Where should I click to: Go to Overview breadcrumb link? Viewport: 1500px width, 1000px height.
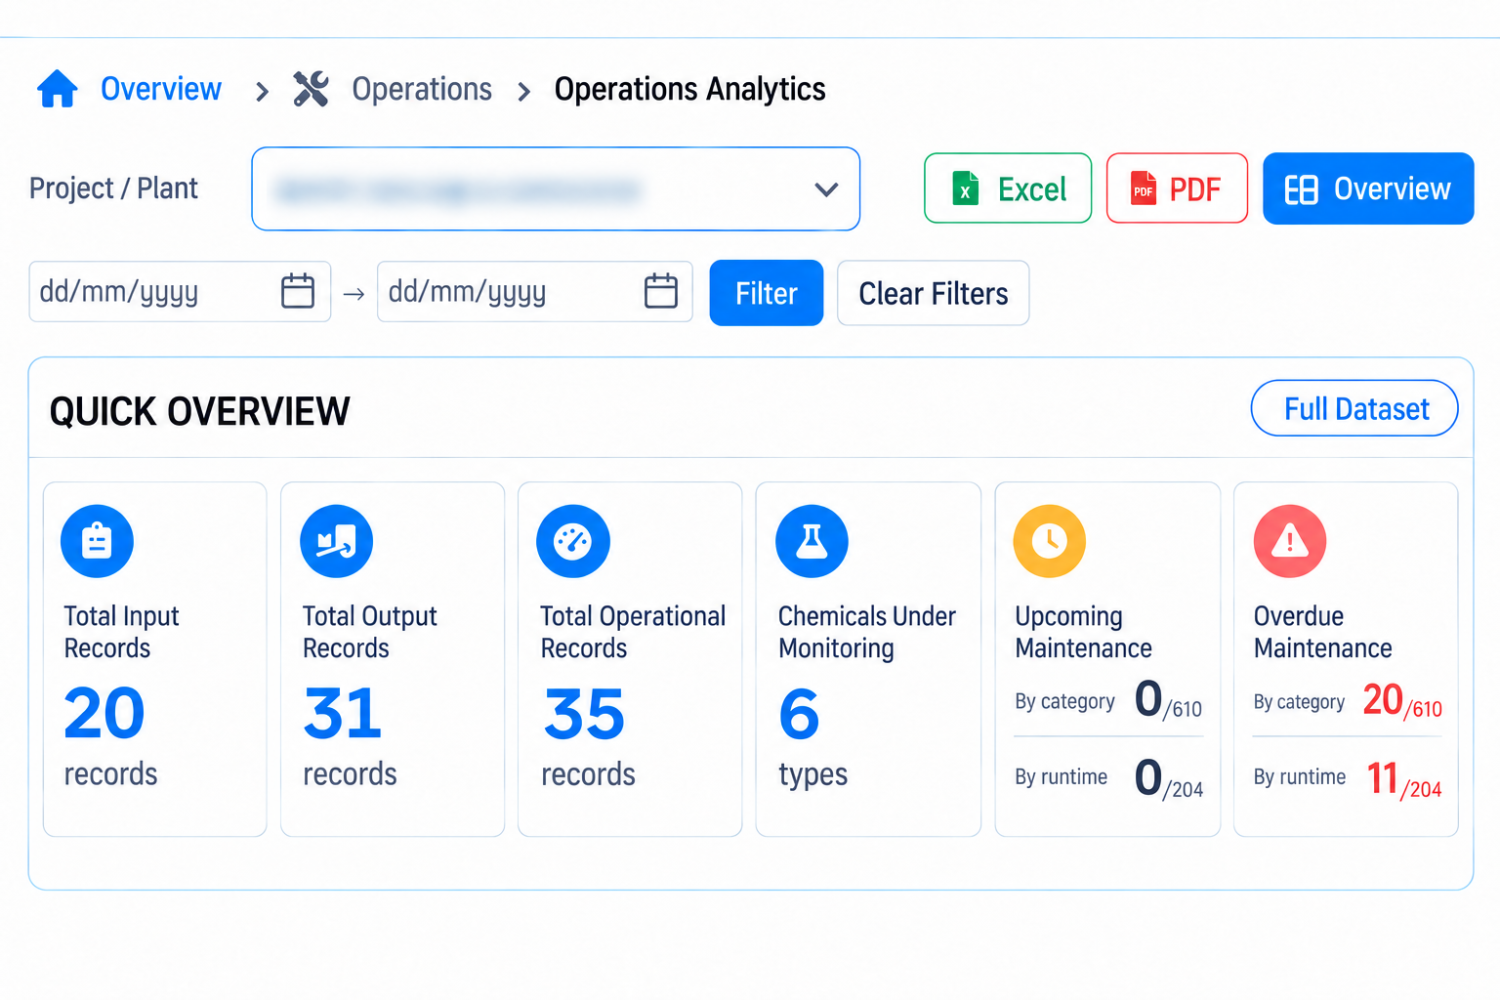[161, 89]
